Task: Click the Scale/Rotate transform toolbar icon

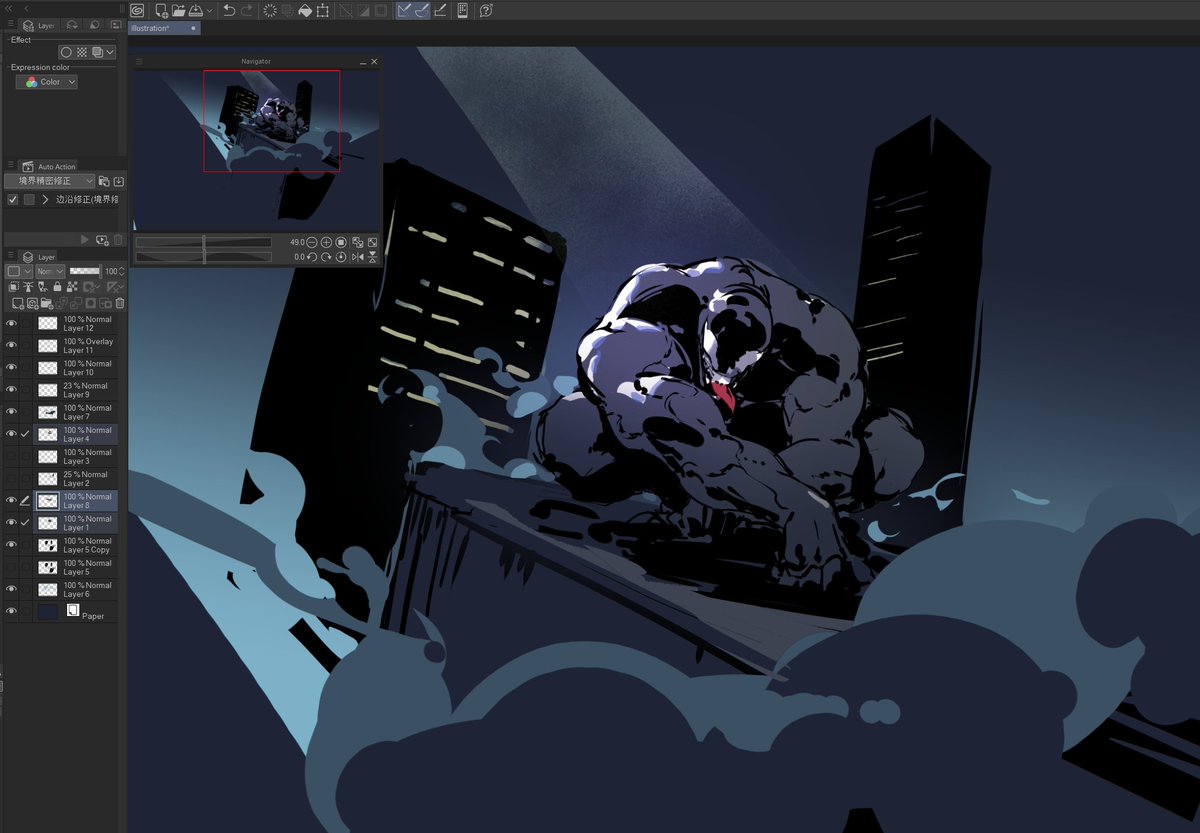Action: tap(323, 10)
